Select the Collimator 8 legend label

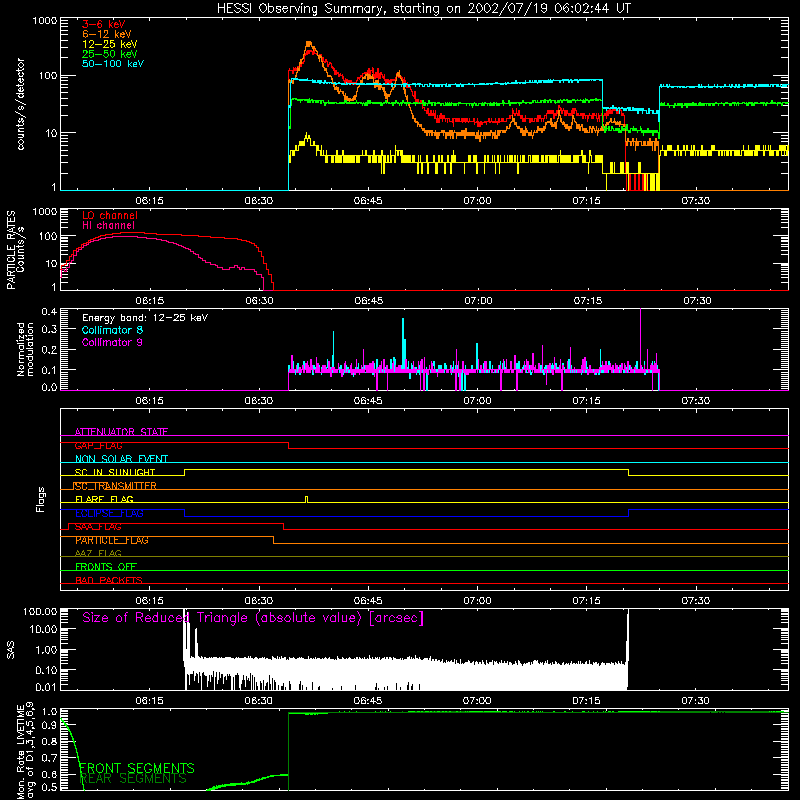point(112,330)
